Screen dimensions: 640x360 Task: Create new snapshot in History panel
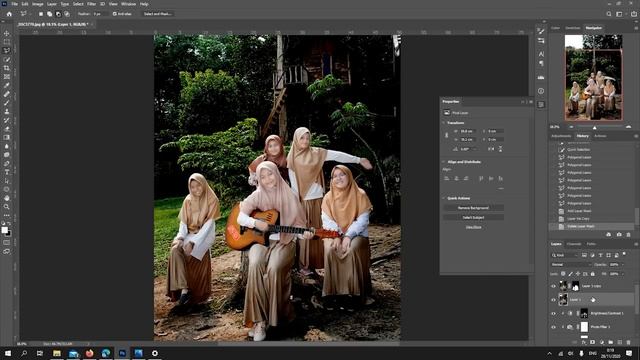coord(619,235)
